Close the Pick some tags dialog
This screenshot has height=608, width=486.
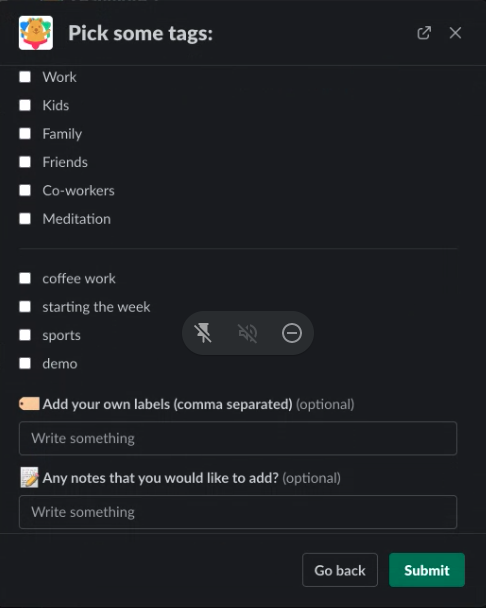click(455, 33)
